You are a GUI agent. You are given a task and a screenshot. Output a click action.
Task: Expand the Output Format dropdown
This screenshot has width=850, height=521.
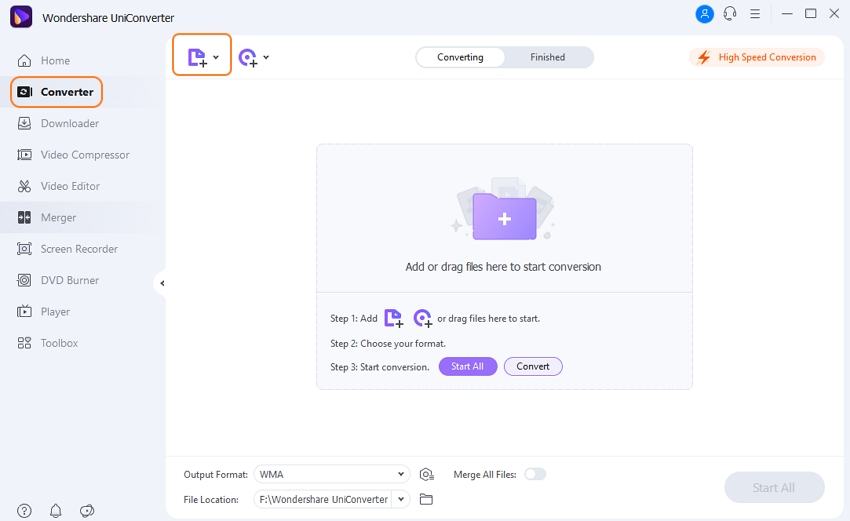click(401, 474)
